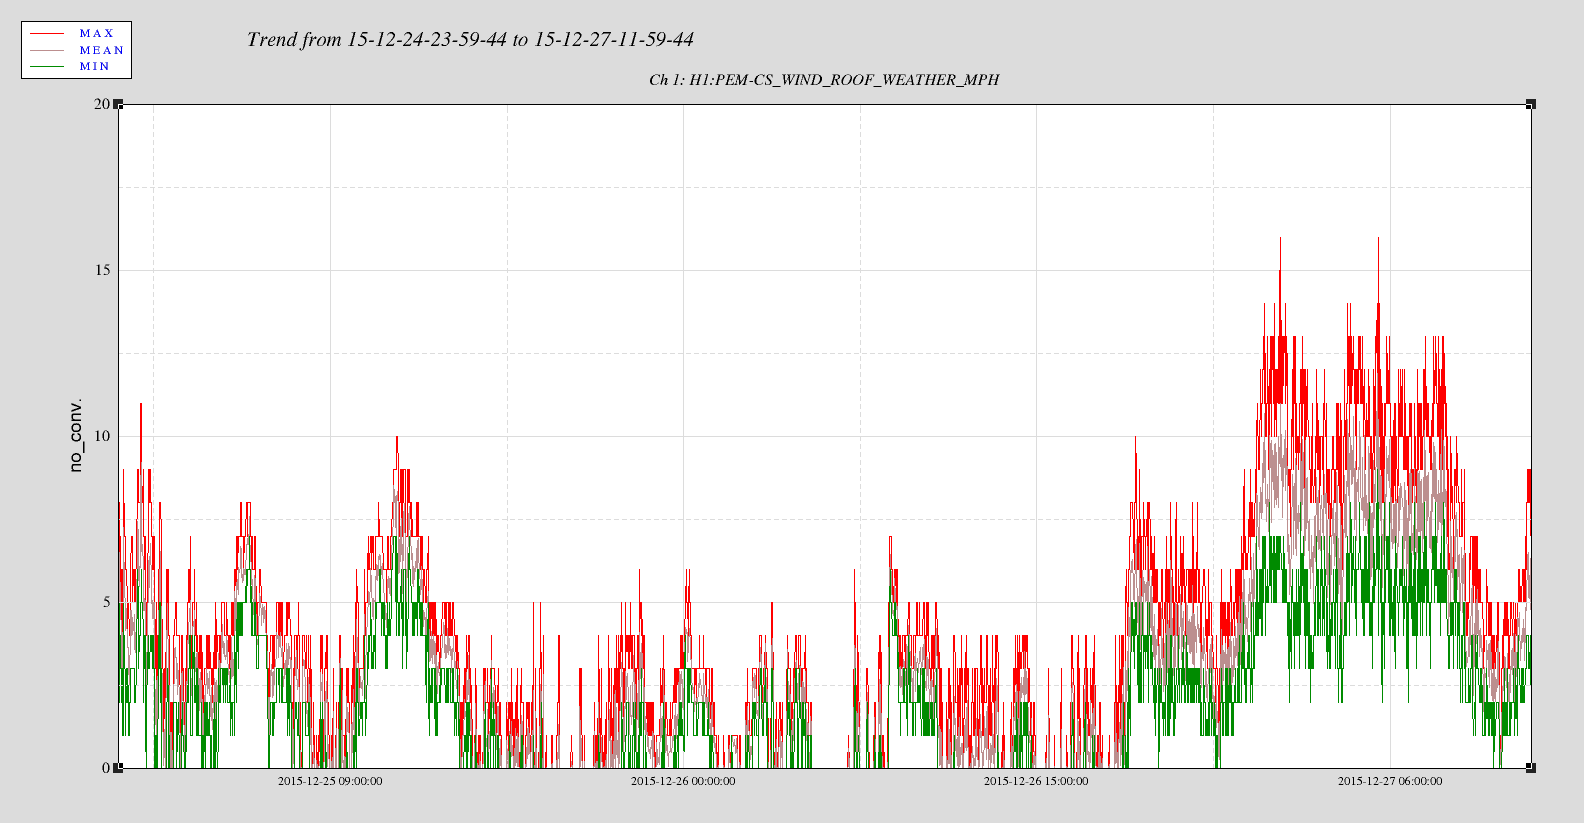Screen dimensions: 1584x823
Task: Click the top-left corner handle of the plot
Action: click(x=118, y=104)
